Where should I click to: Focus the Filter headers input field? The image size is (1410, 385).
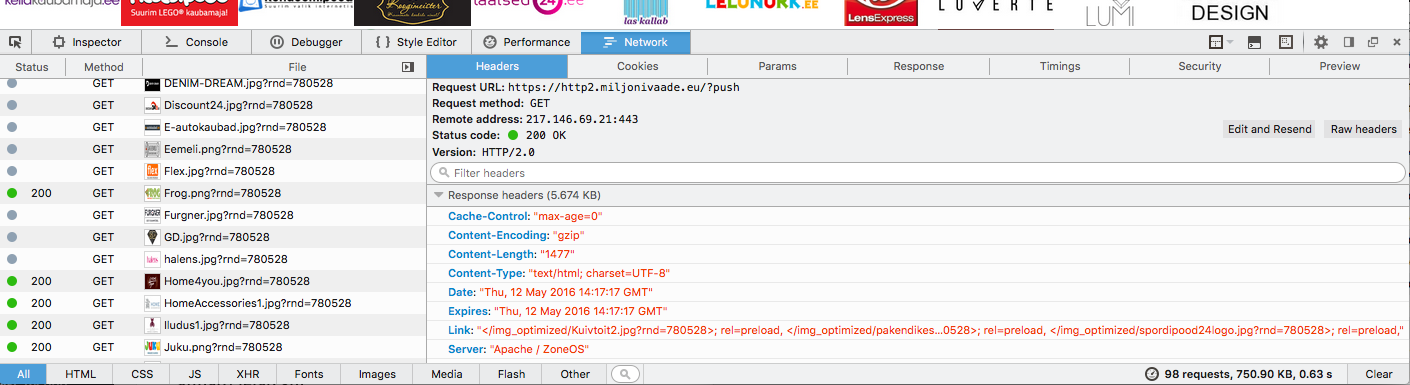(x=918, y=173)
